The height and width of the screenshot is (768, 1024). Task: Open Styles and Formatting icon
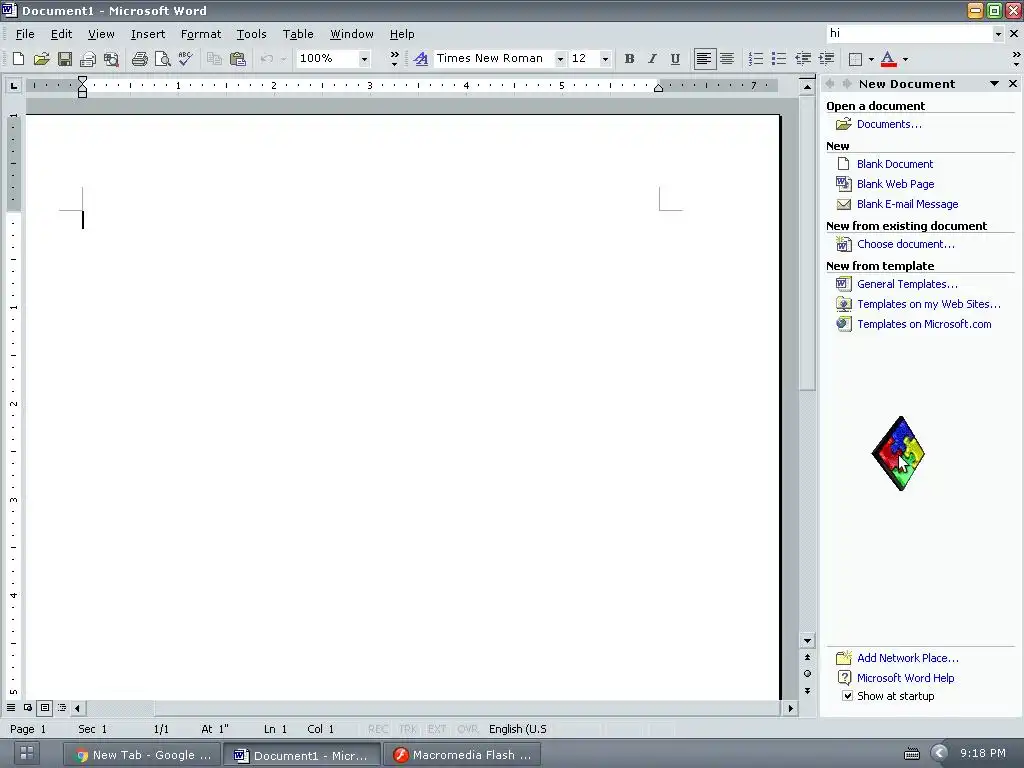421,59
